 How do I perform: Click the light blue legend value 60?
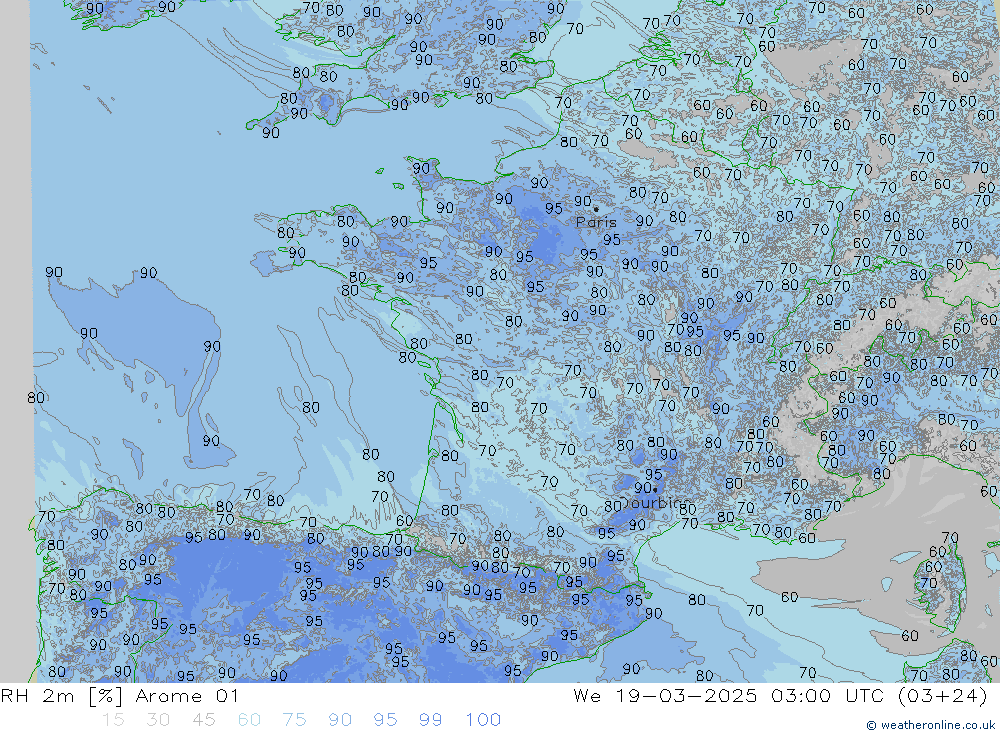249,720
